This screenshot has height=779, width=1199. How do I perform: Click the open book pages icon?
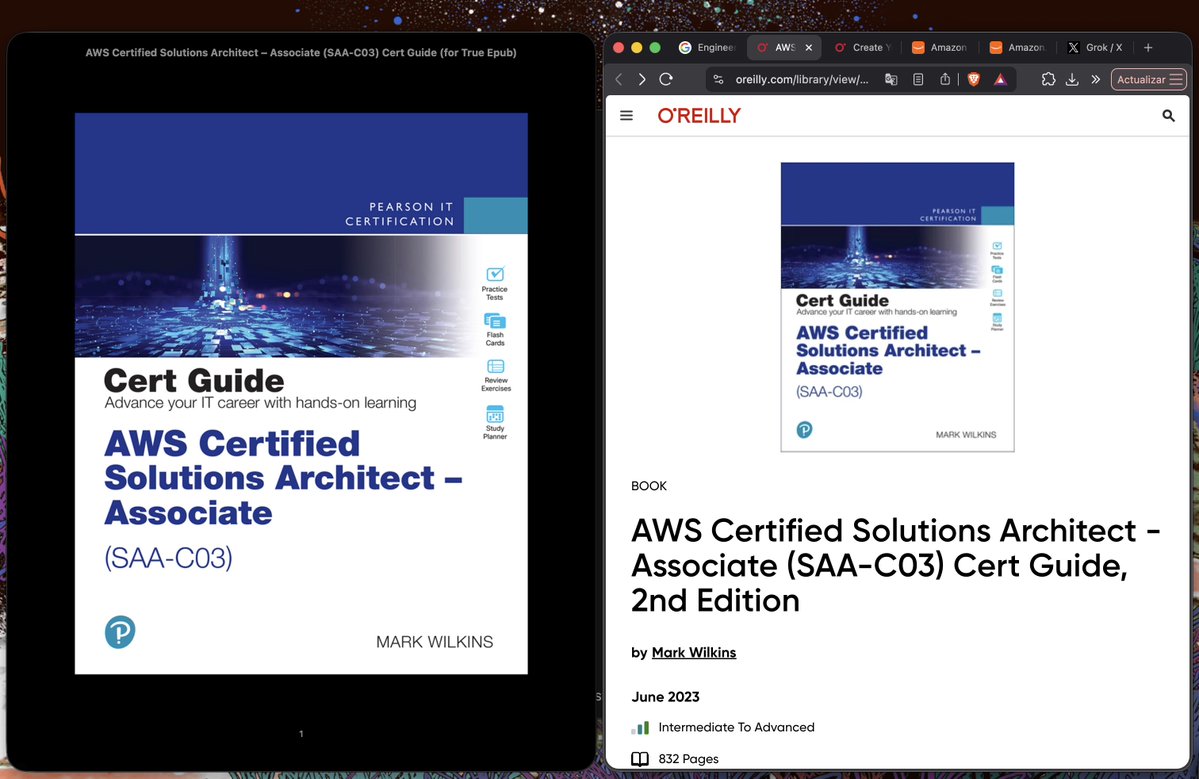(x=640, y=759)
